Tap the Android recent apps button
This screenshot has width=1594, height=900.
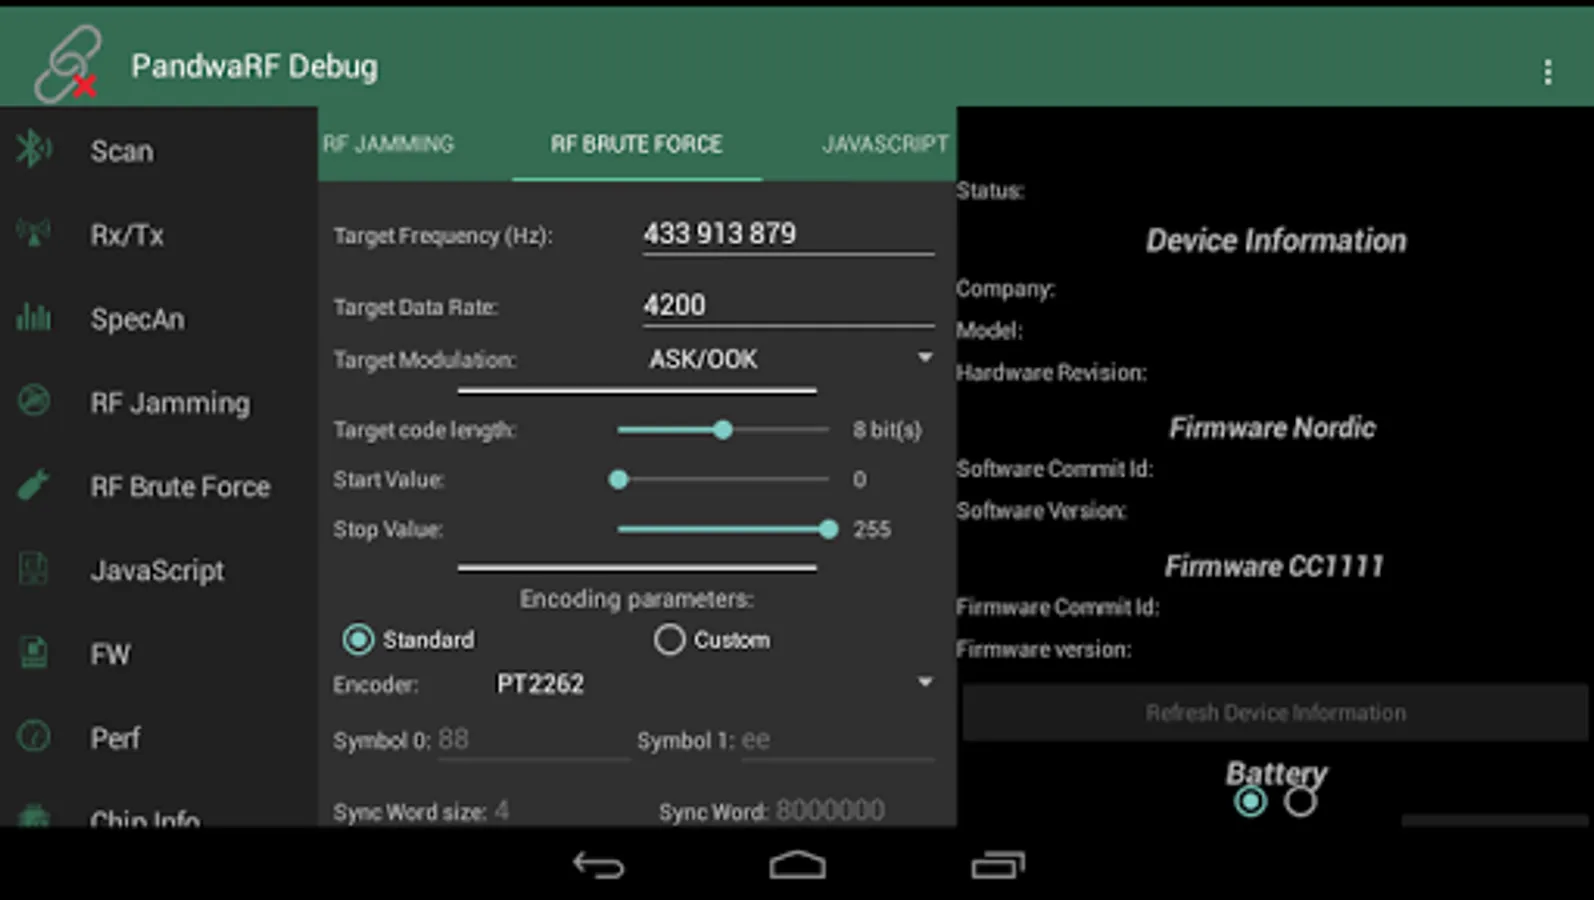tap(997, 864)
